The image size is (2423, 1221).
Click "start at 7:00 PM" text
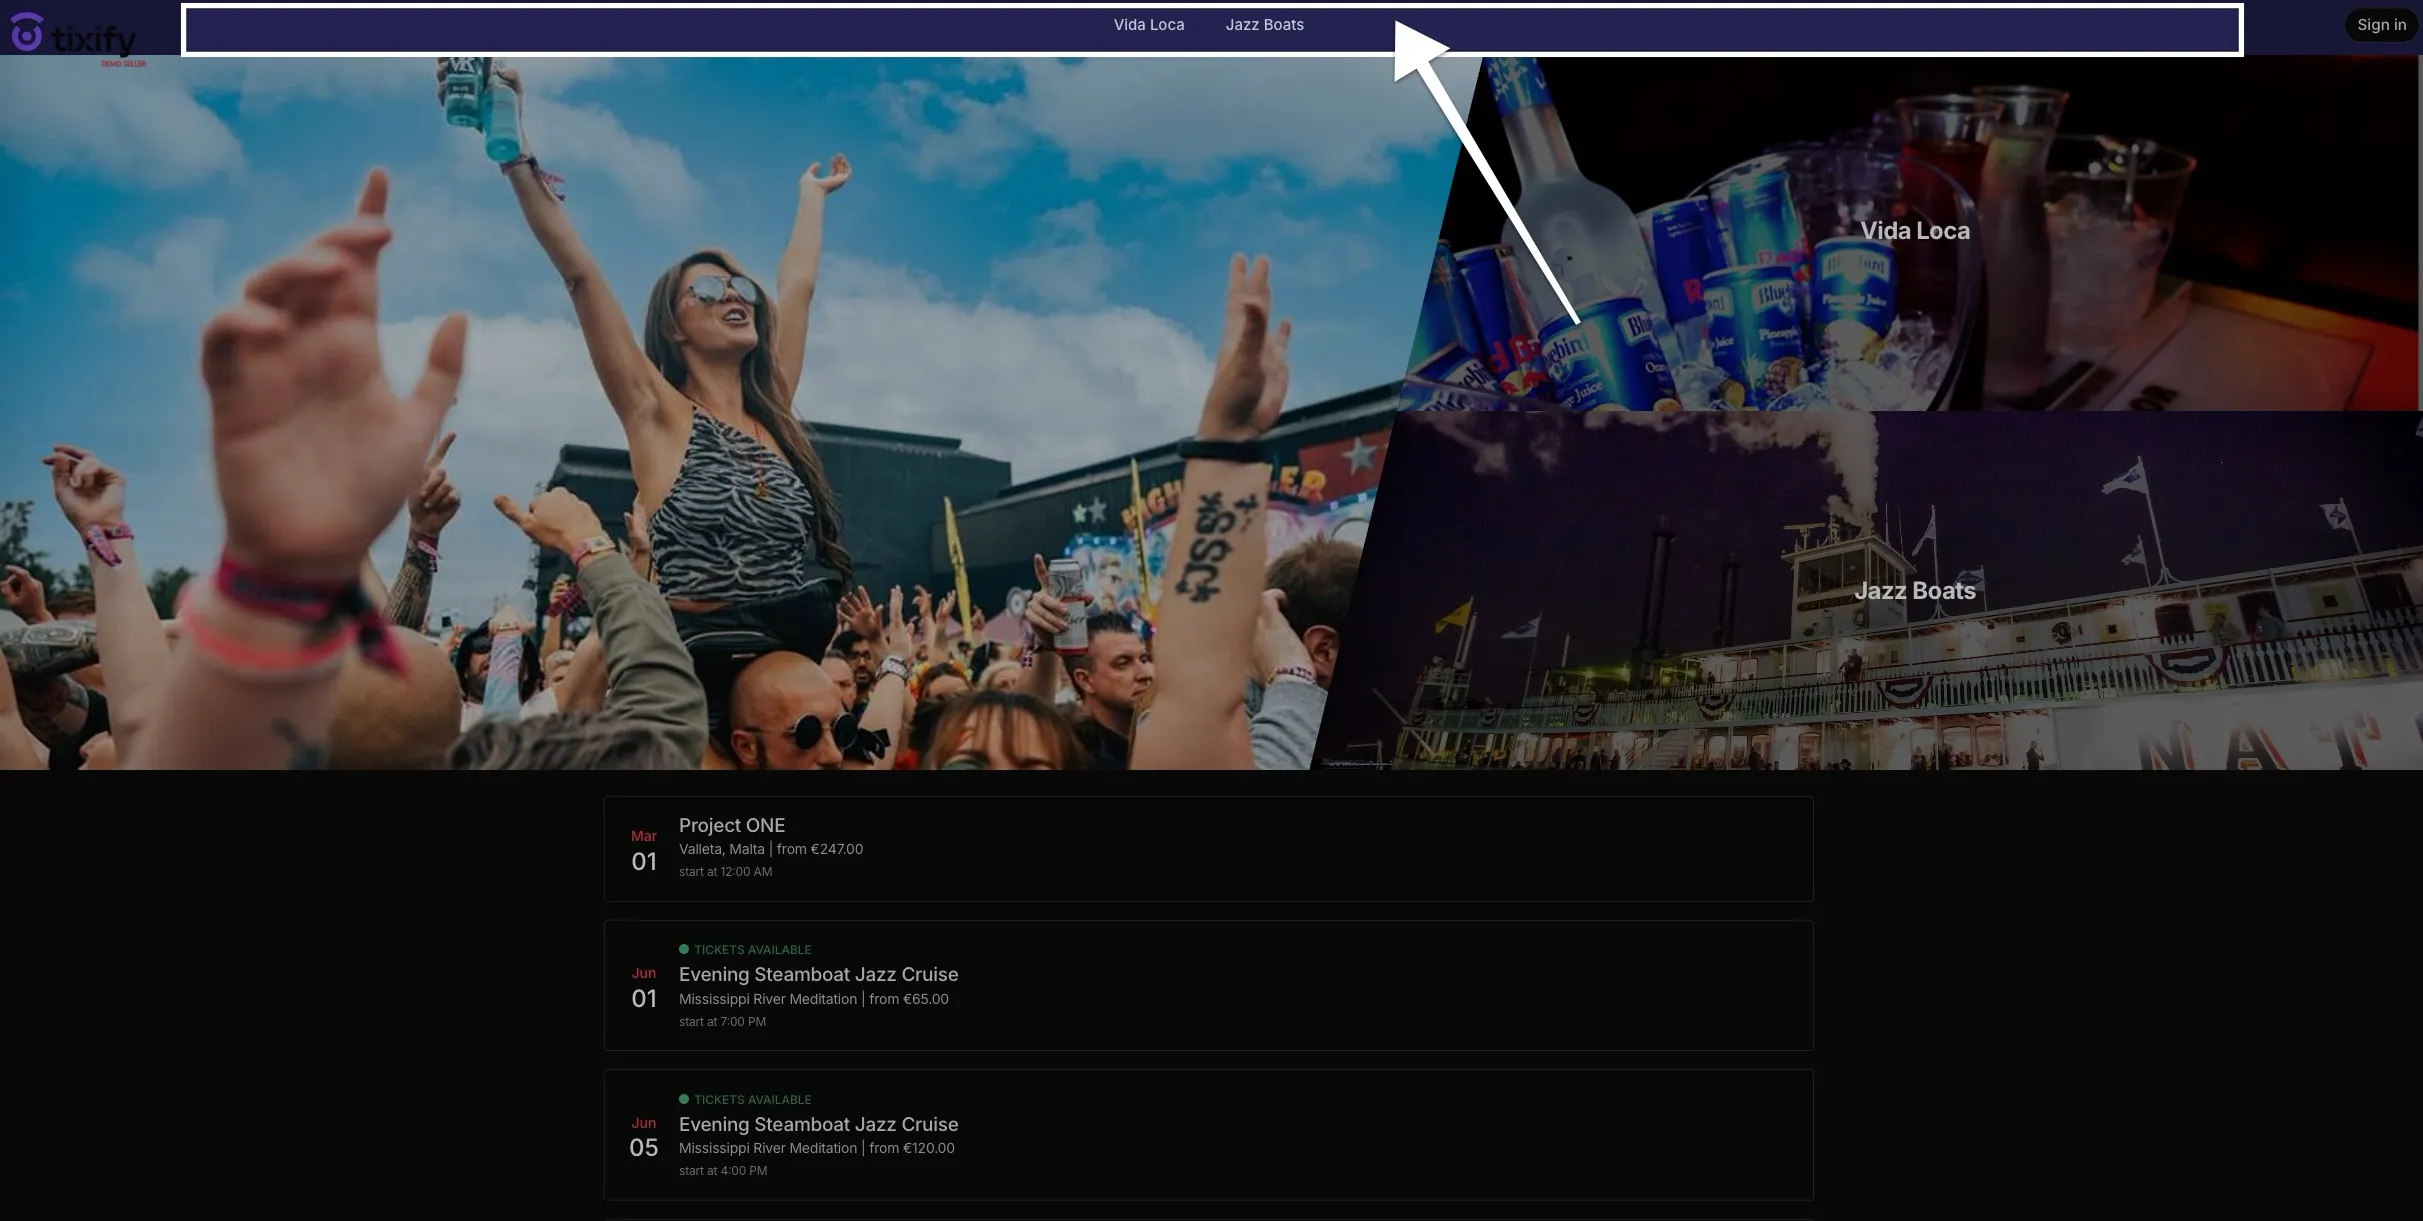click(x=722, y=1022)
